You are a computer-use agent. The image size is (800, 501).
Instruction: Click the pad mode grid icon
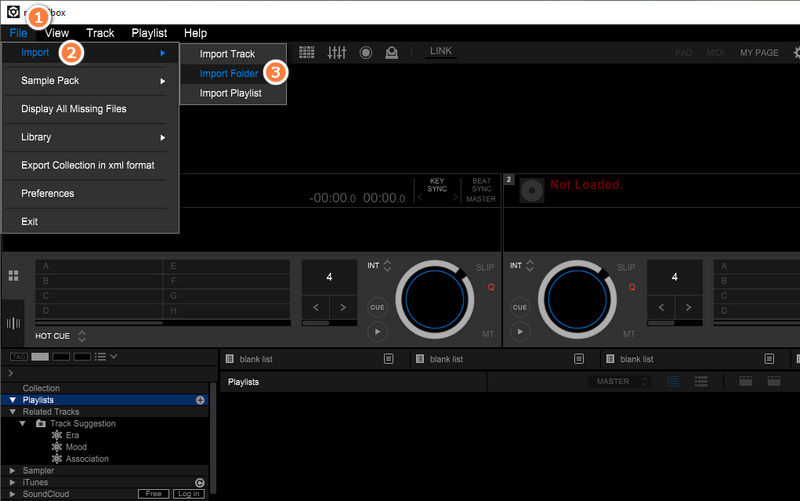coord(14,276)
